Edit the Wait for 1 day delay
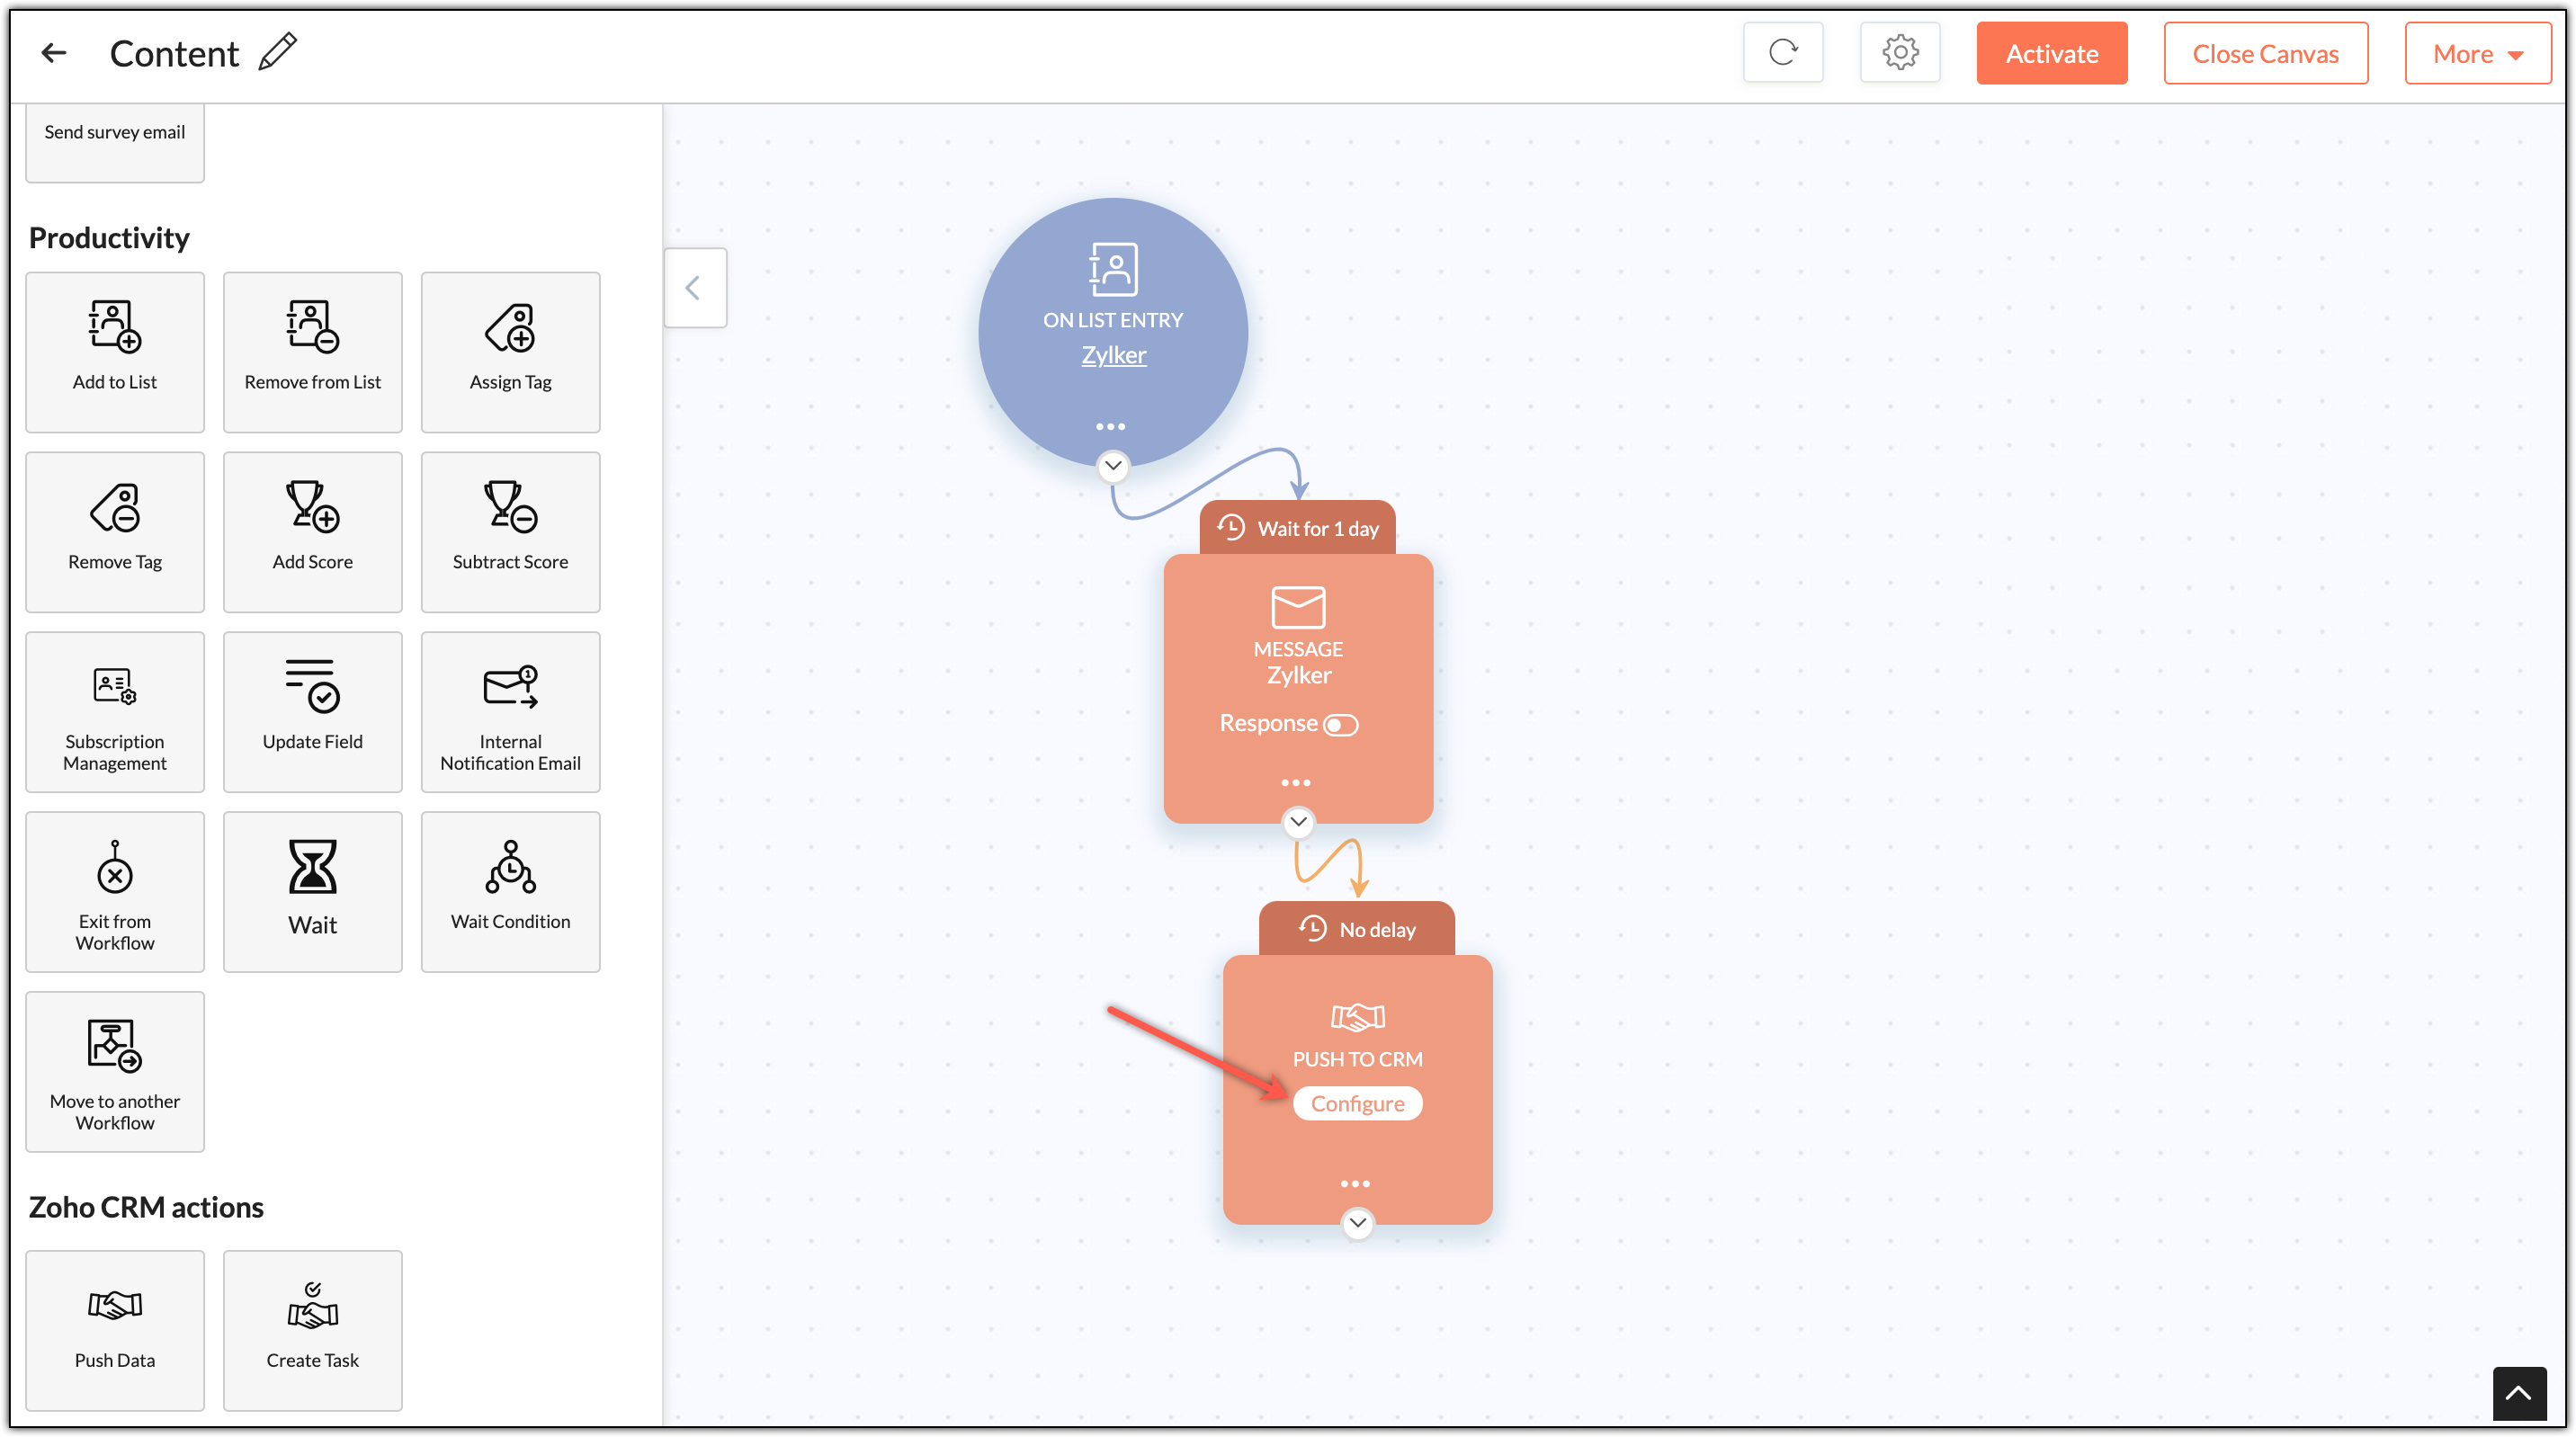 coord(1298,528)
